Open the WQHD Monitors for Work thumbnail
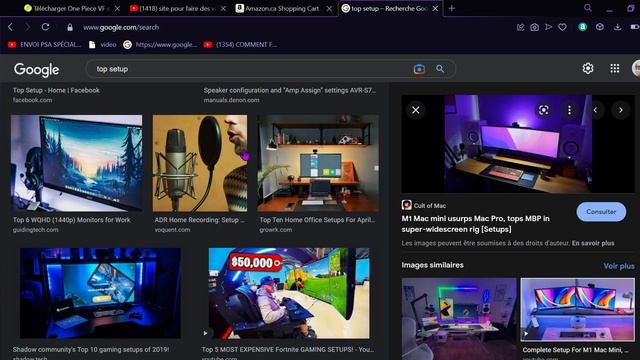Image resolution: width=640 pixels, height=360 pixels. (x=76, y=163)
